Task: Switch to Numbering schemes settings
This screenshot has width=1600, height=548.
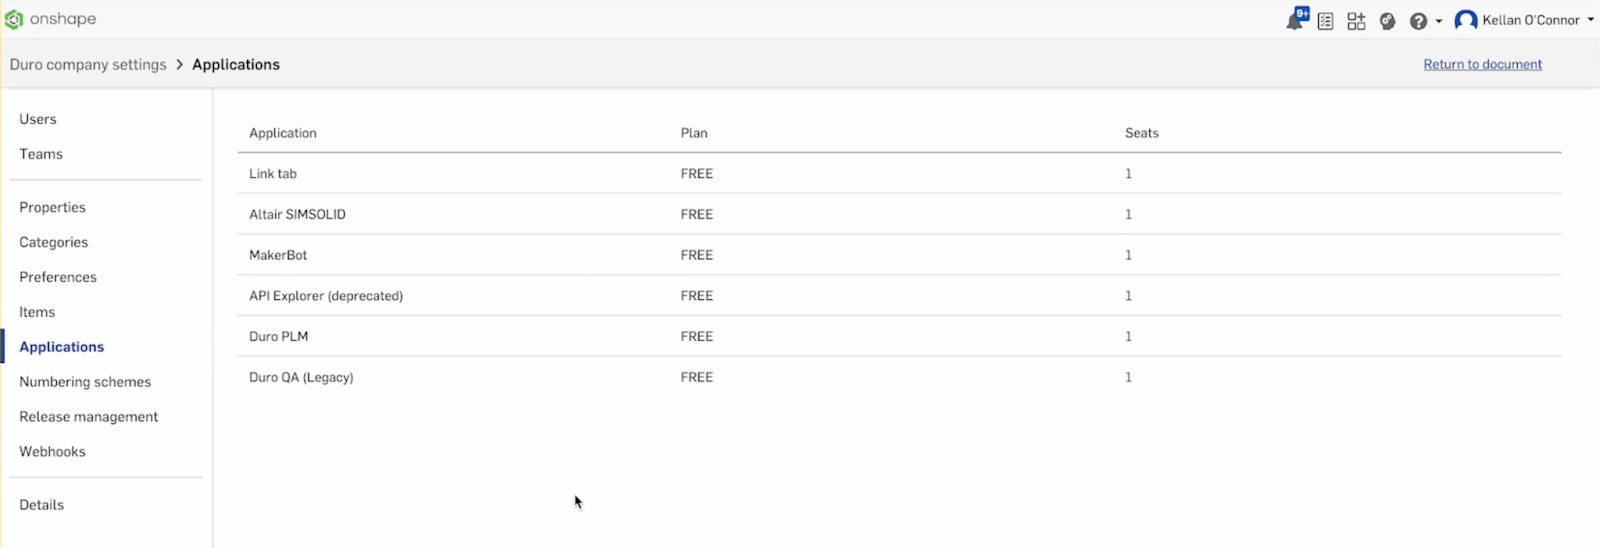Action: pyautogui.click(x=85, y=382)
